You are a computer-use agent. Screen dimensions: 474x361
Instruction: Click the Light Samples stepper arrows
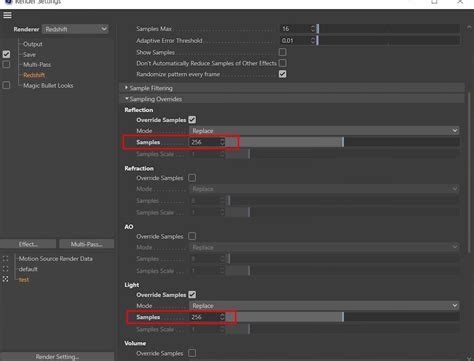pos(222,317)
